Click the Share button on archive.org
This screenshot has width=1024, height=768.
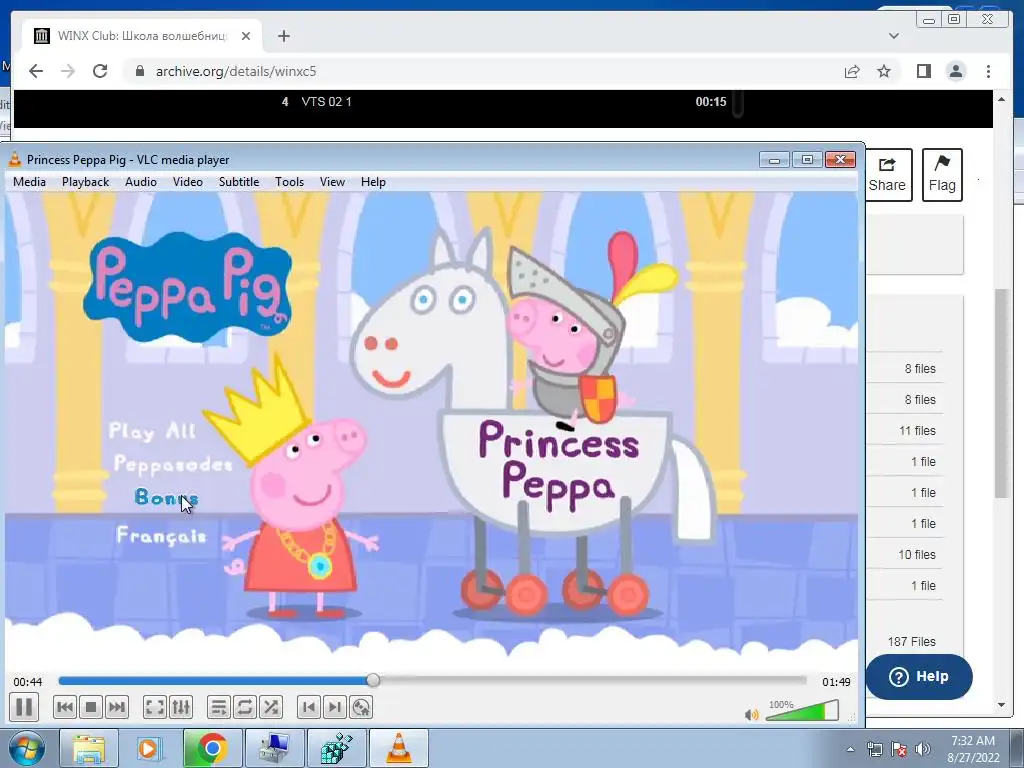[x=887, y=175]
